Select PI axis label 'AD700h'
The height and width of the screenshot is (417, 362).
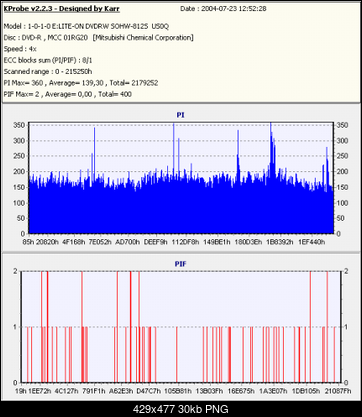pyautogui.click(x=128, y=242)
